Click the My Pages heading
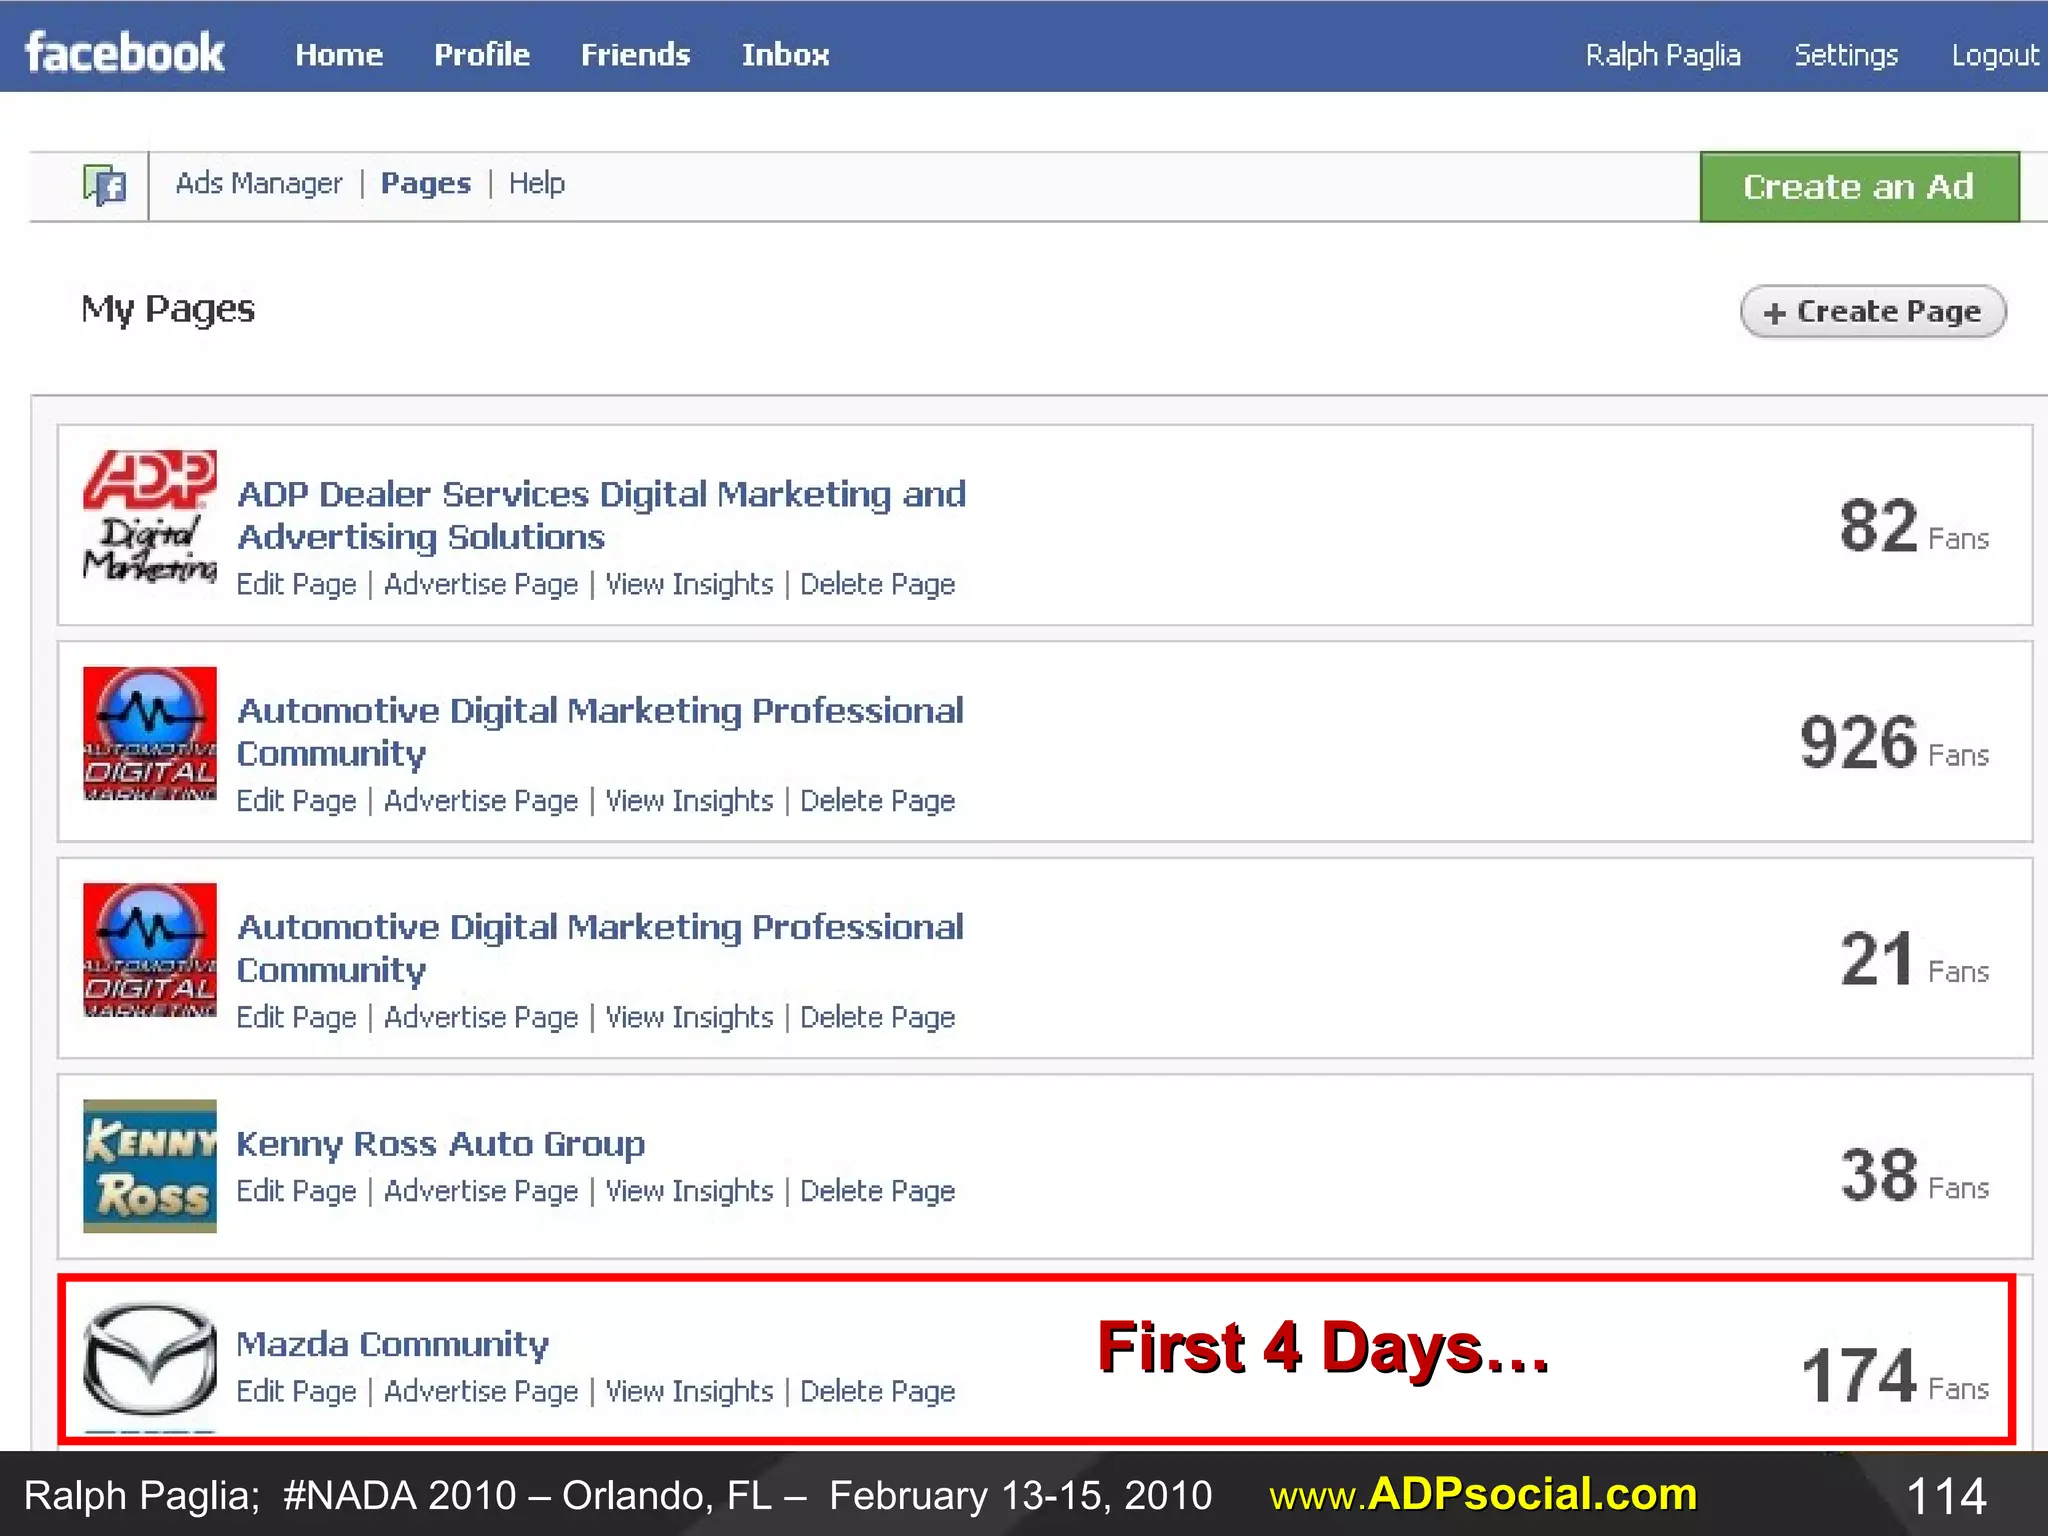 click(x=168, y=310)
